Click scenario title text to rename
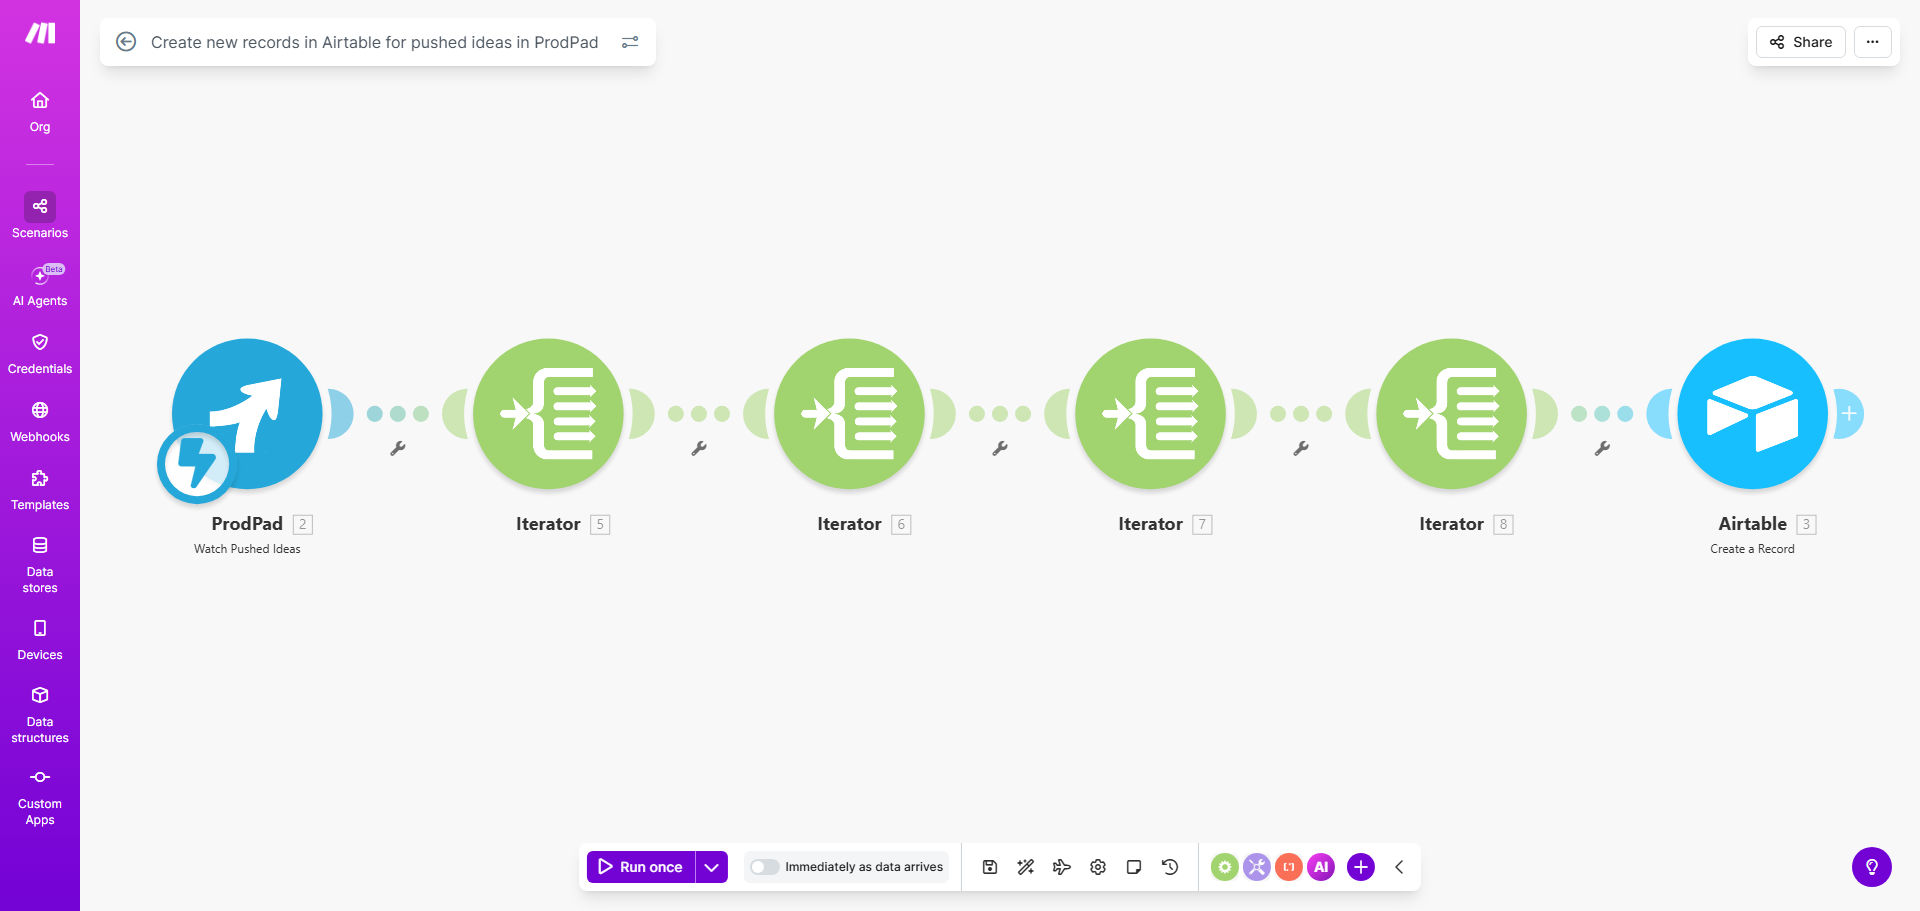 pyautogui.click(x=375, y=42)
